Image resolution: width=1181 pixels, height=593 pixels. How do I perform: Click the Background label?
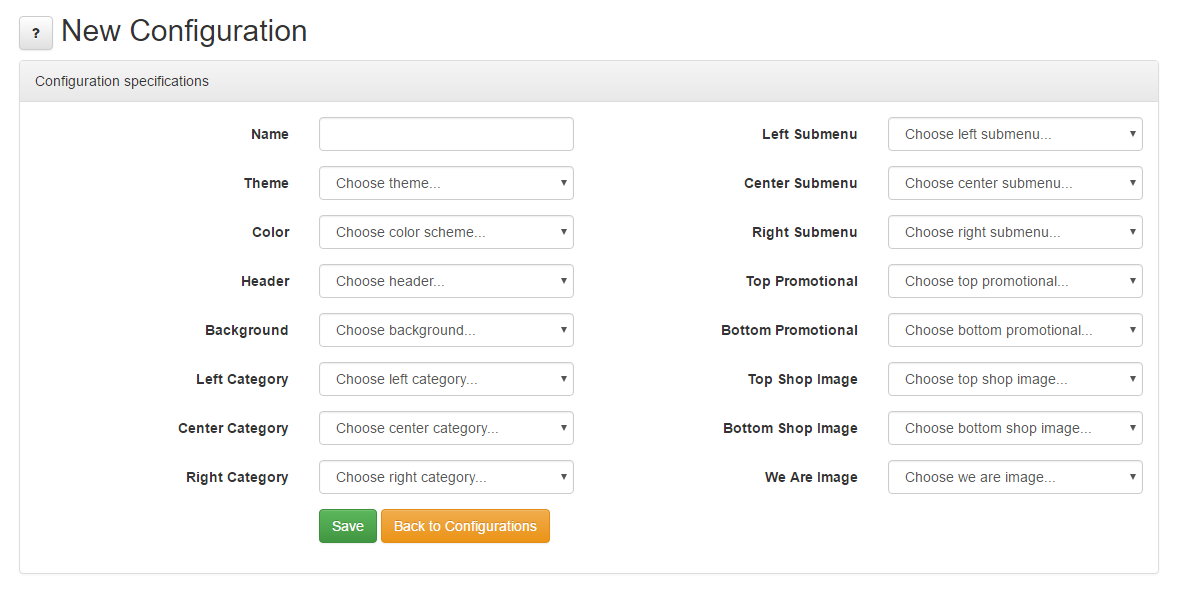[x=246, y=330]
